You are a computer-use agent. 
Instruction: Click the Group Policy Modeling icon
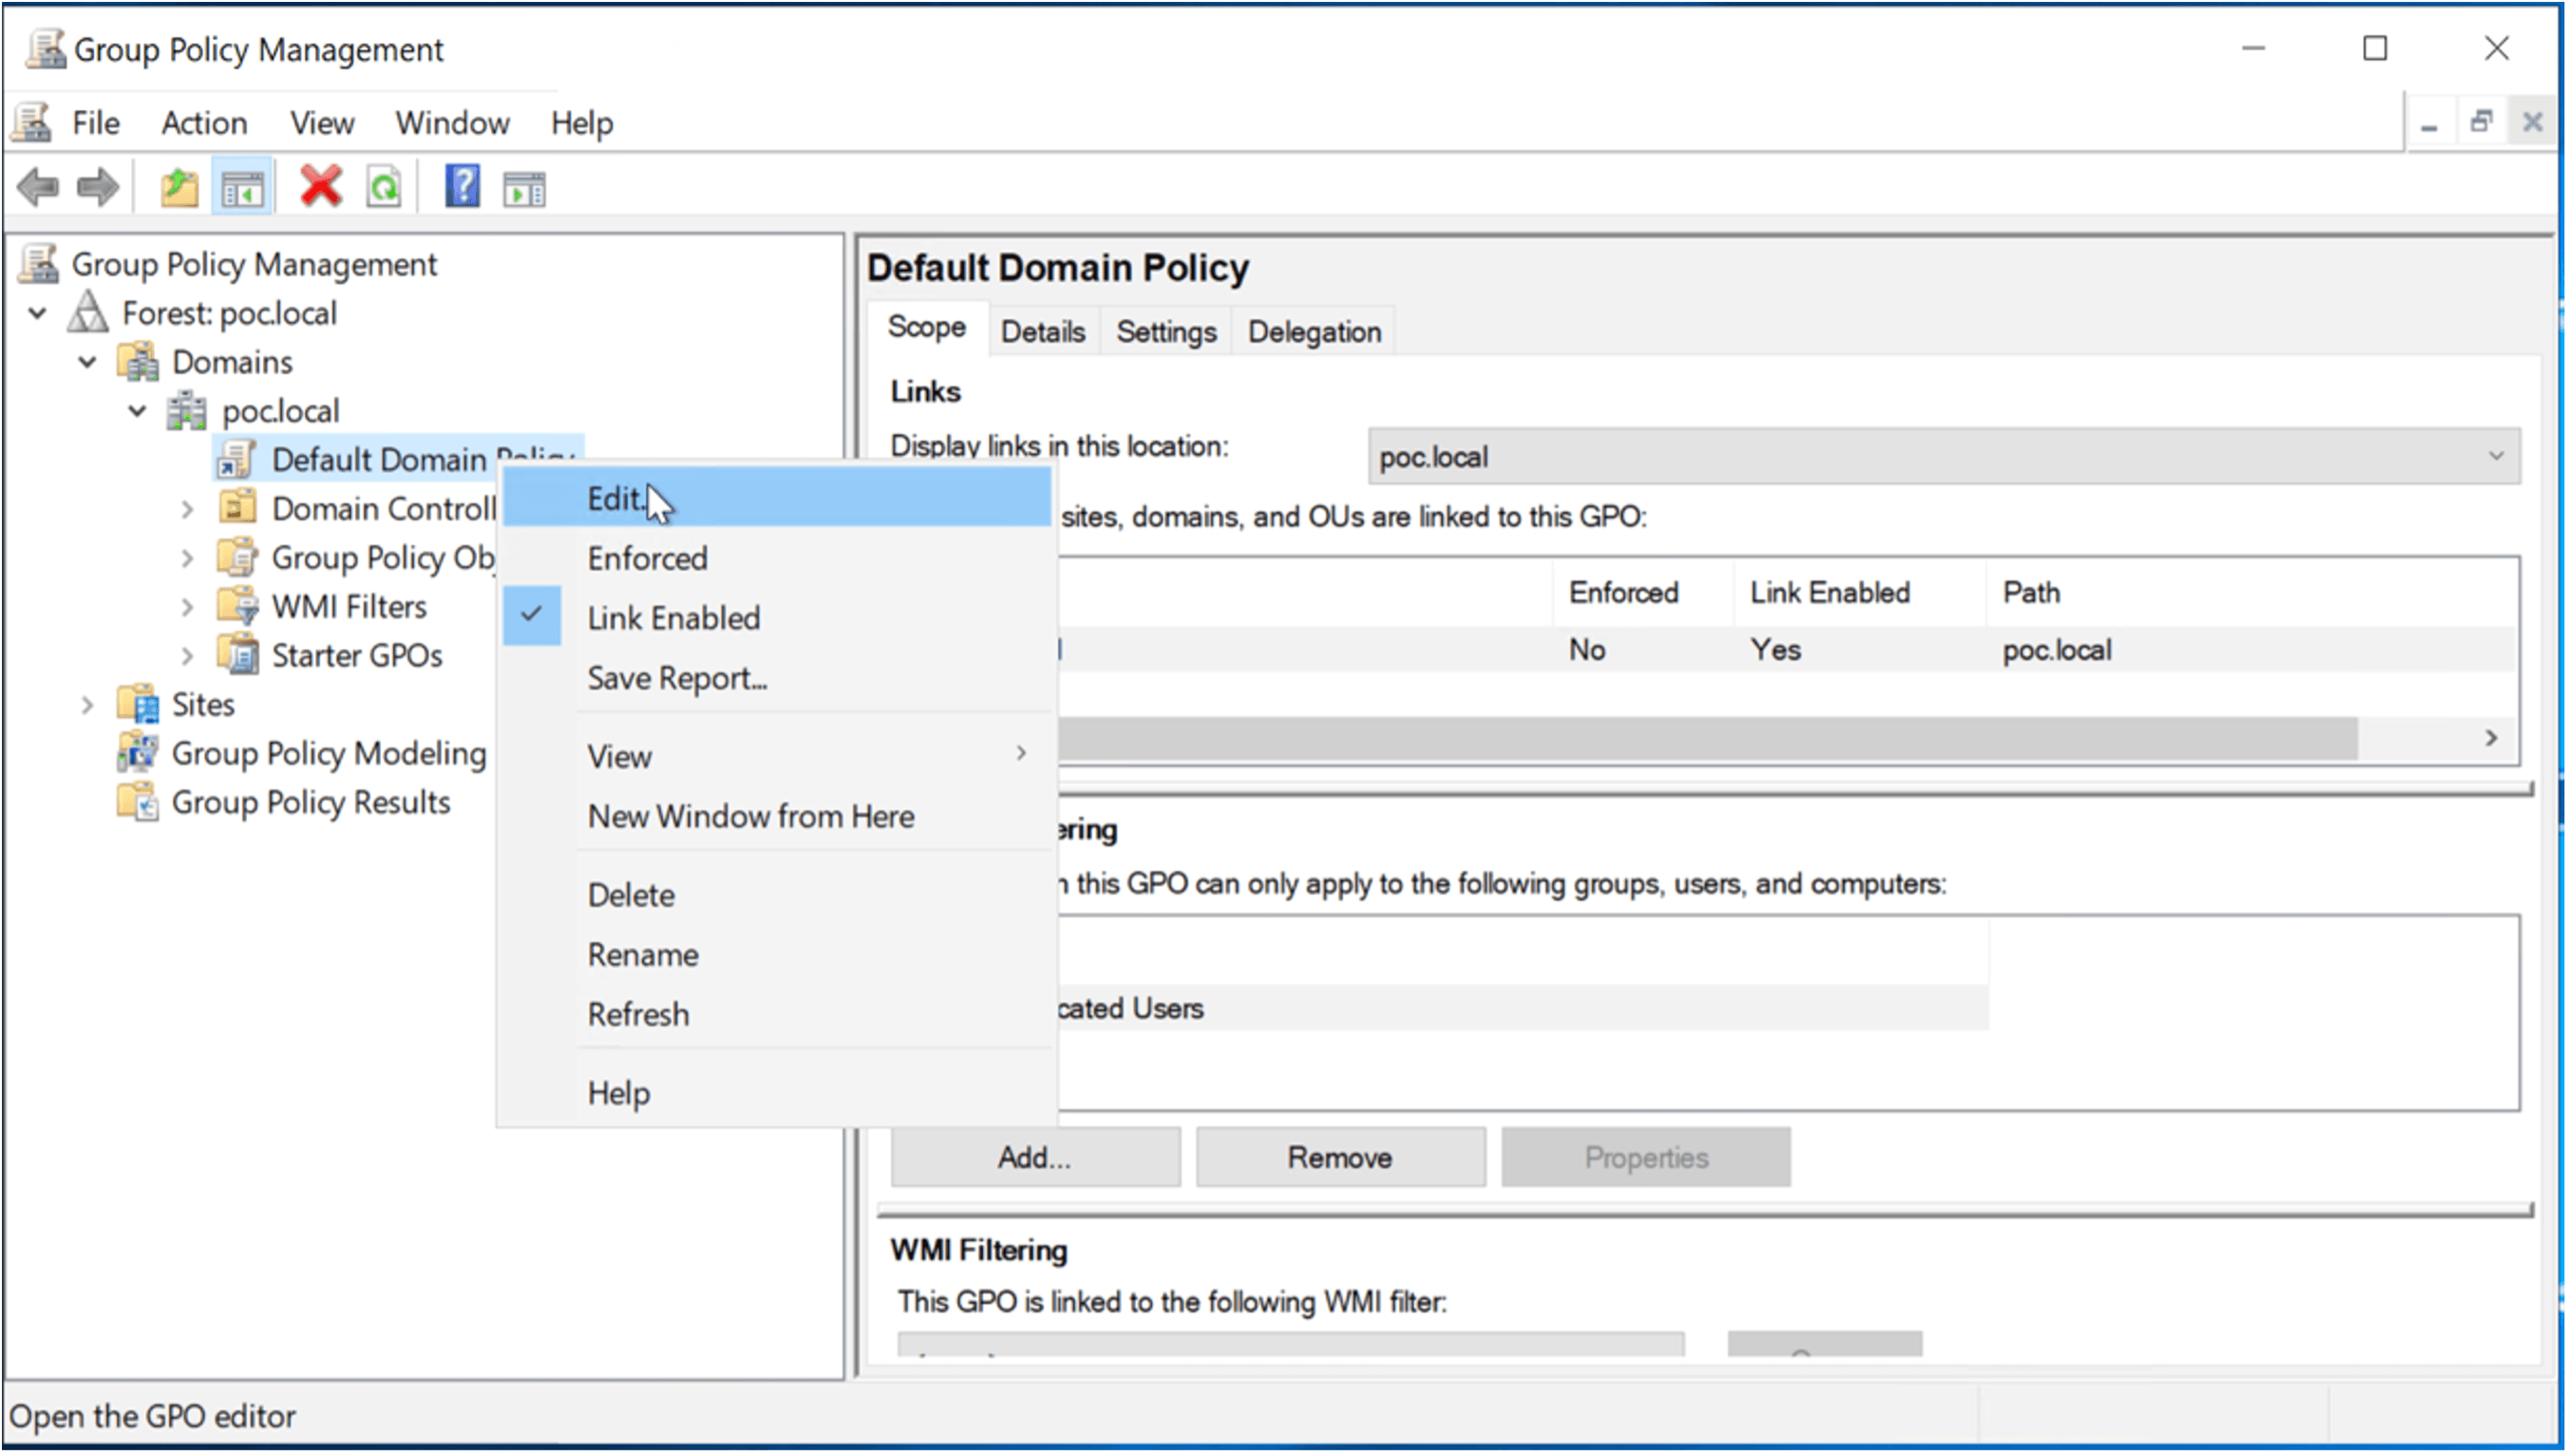tap(138, 753)
